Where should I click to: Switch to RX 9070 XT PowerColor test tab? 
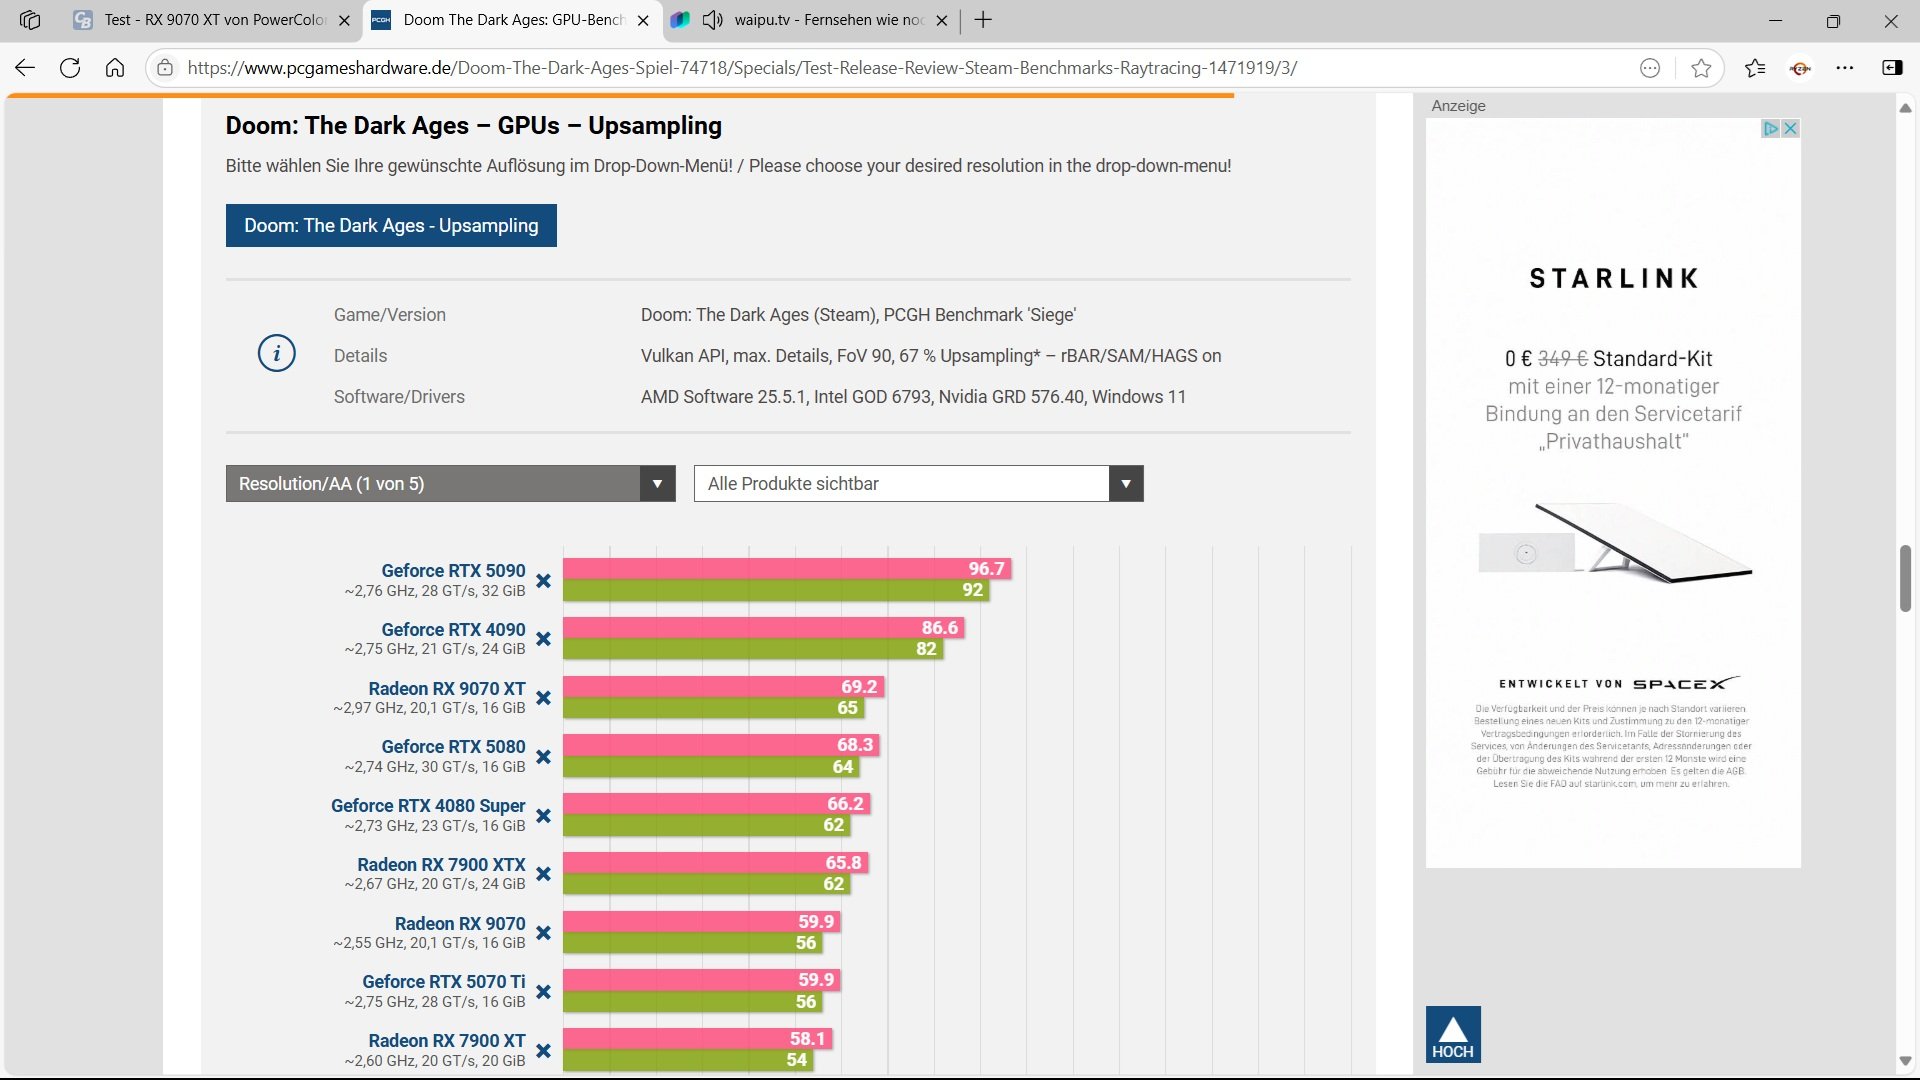click(215, 20)
